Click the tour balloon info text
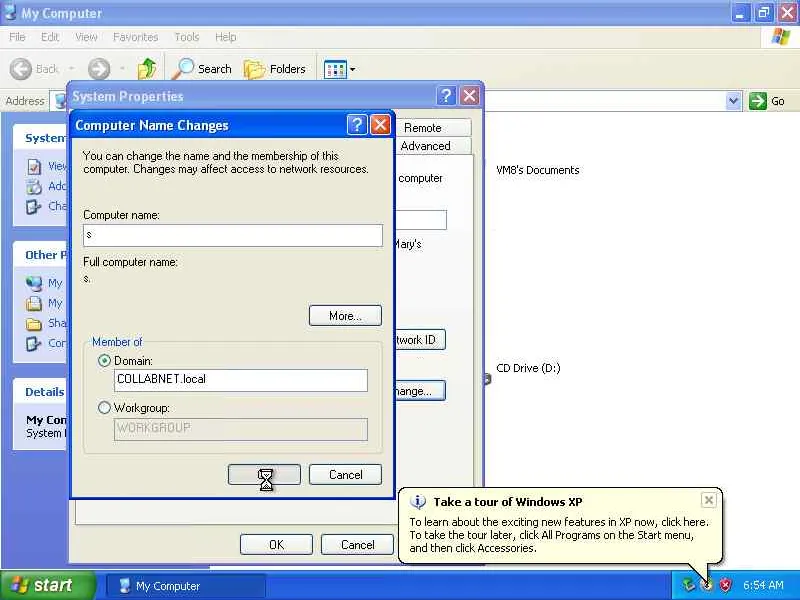 (559, 535)
